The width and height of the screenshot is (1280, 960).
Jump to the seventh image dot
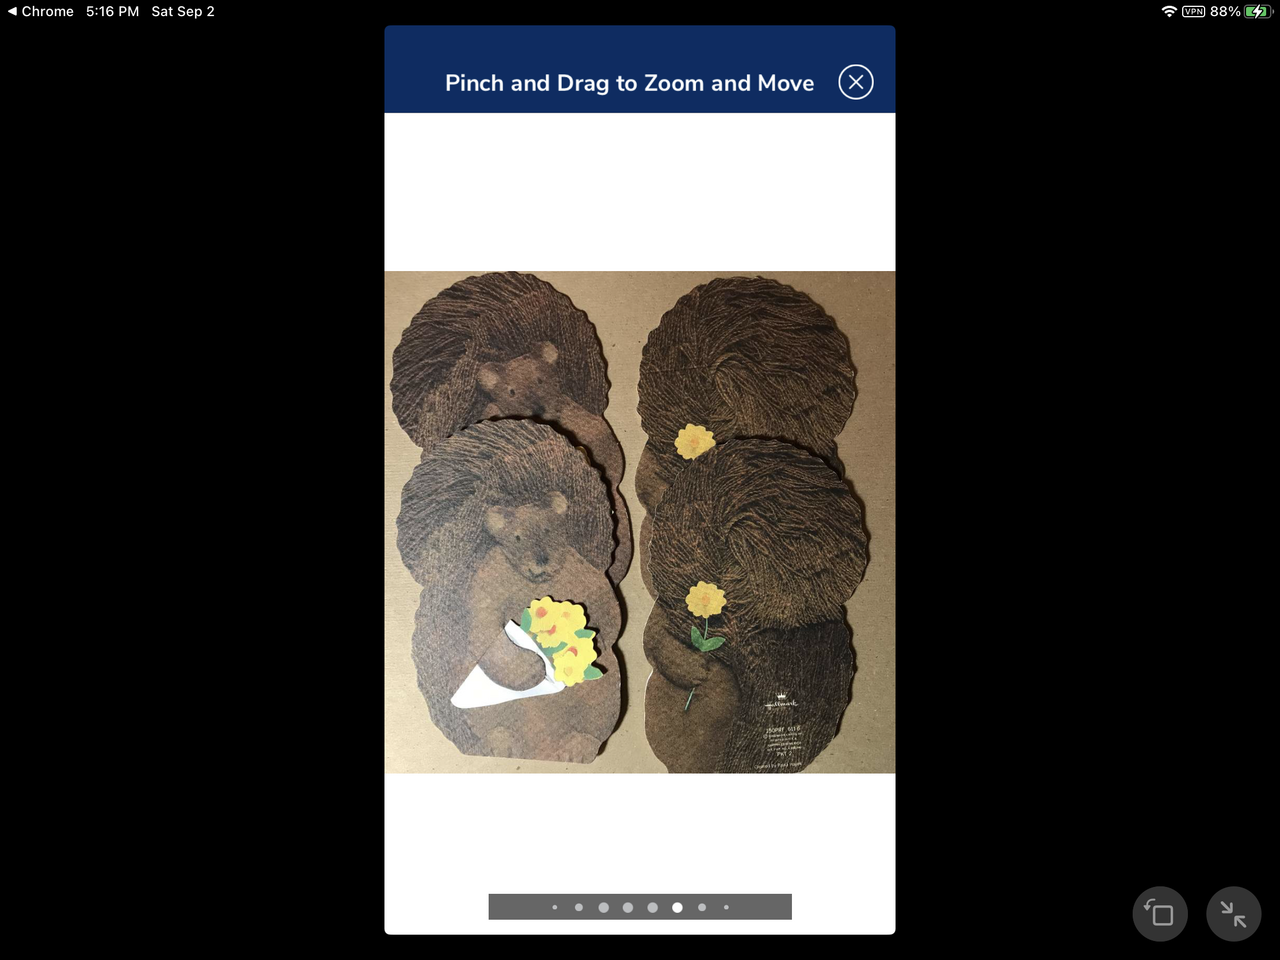click(x=702, y=907)
